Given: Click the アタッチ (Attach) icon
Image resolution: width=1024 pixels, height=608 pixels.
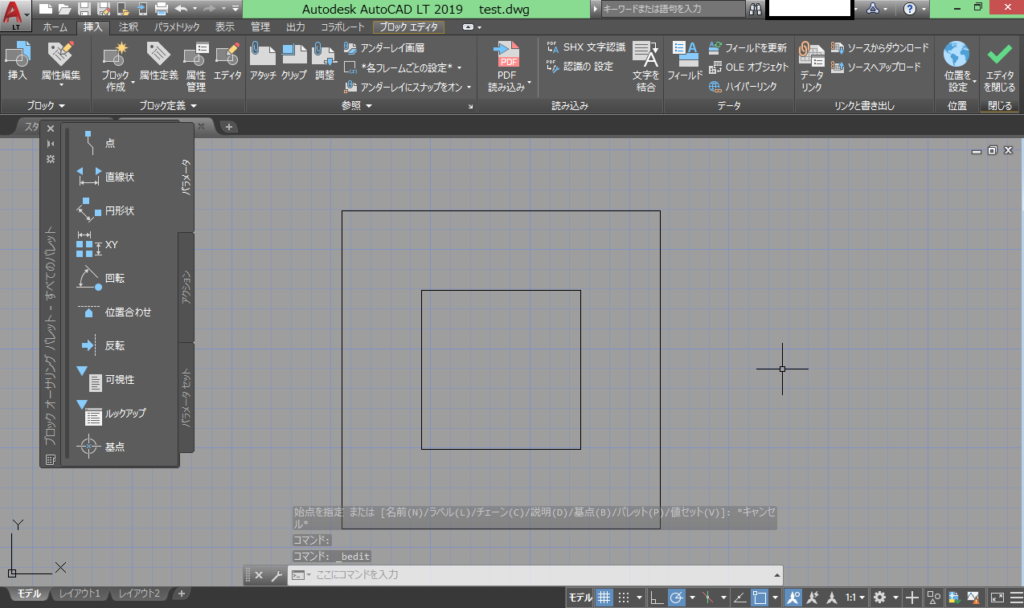Looking at the screenshot, I should pyautogui.click(x=263, y=54).
